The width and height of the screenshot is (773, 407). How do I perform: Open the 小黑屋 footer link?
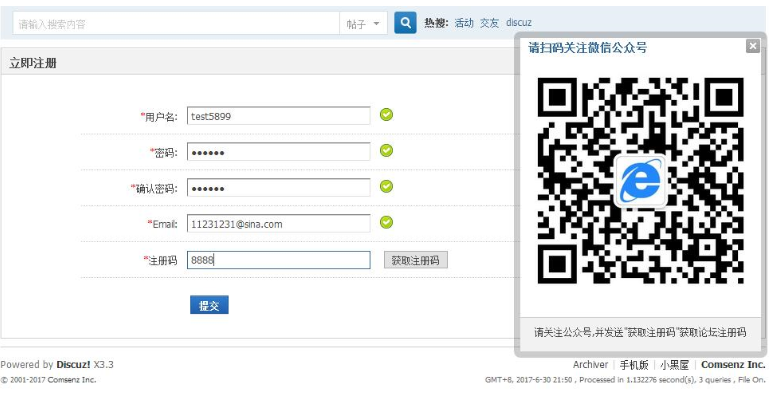pos(674,365)
